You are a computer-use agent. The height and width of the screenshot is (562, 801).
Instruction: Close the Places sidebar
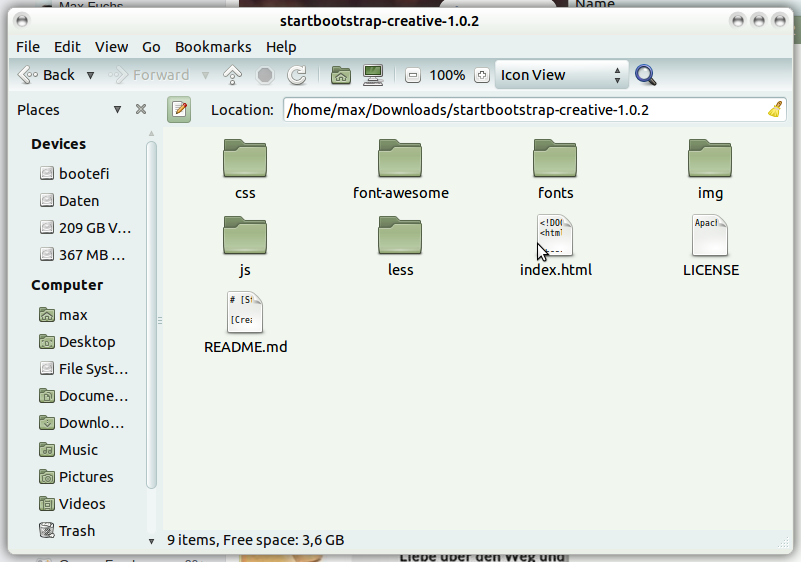[141, 109]
